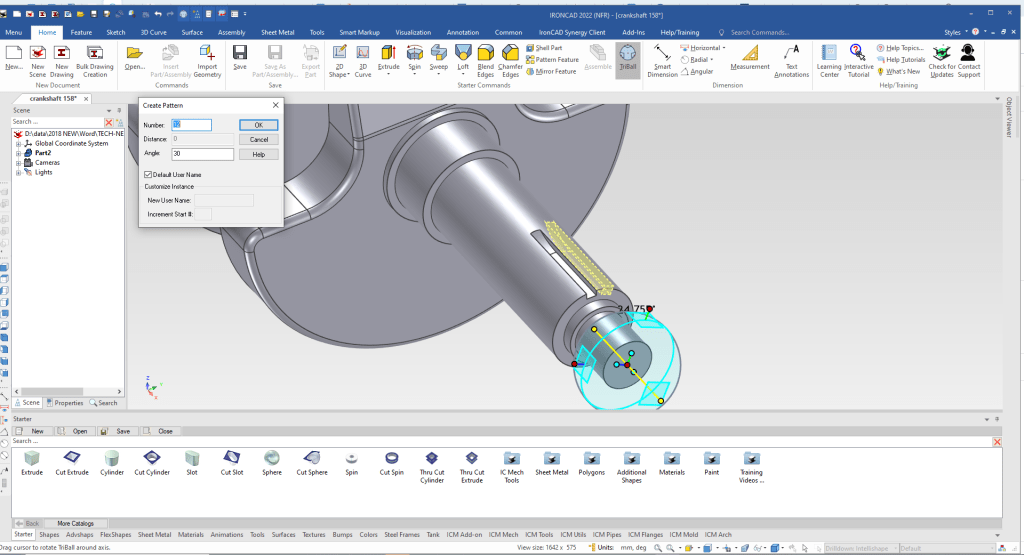The image size is (1024, 555).
Task: Click the Angle input field
Action: (x=202, y=154)
